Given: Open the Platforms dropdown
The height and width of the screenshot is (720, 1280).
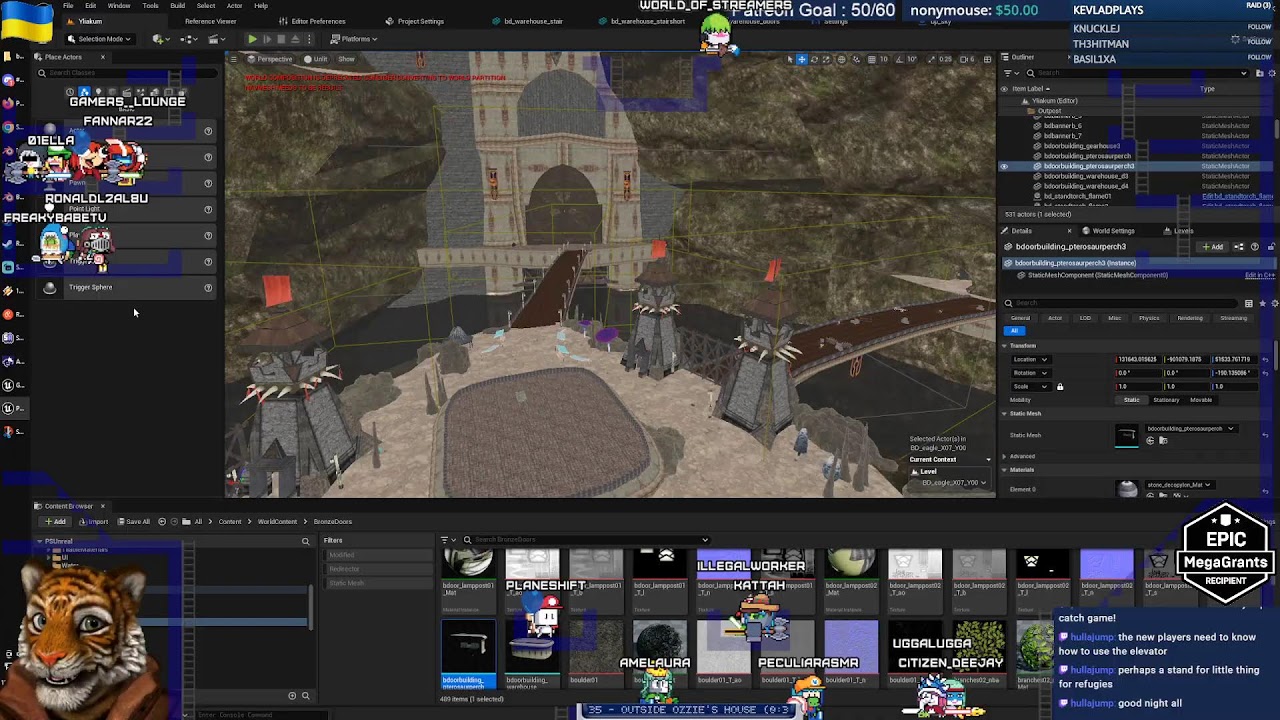Looking at the screenshot, I should (354, 39).
